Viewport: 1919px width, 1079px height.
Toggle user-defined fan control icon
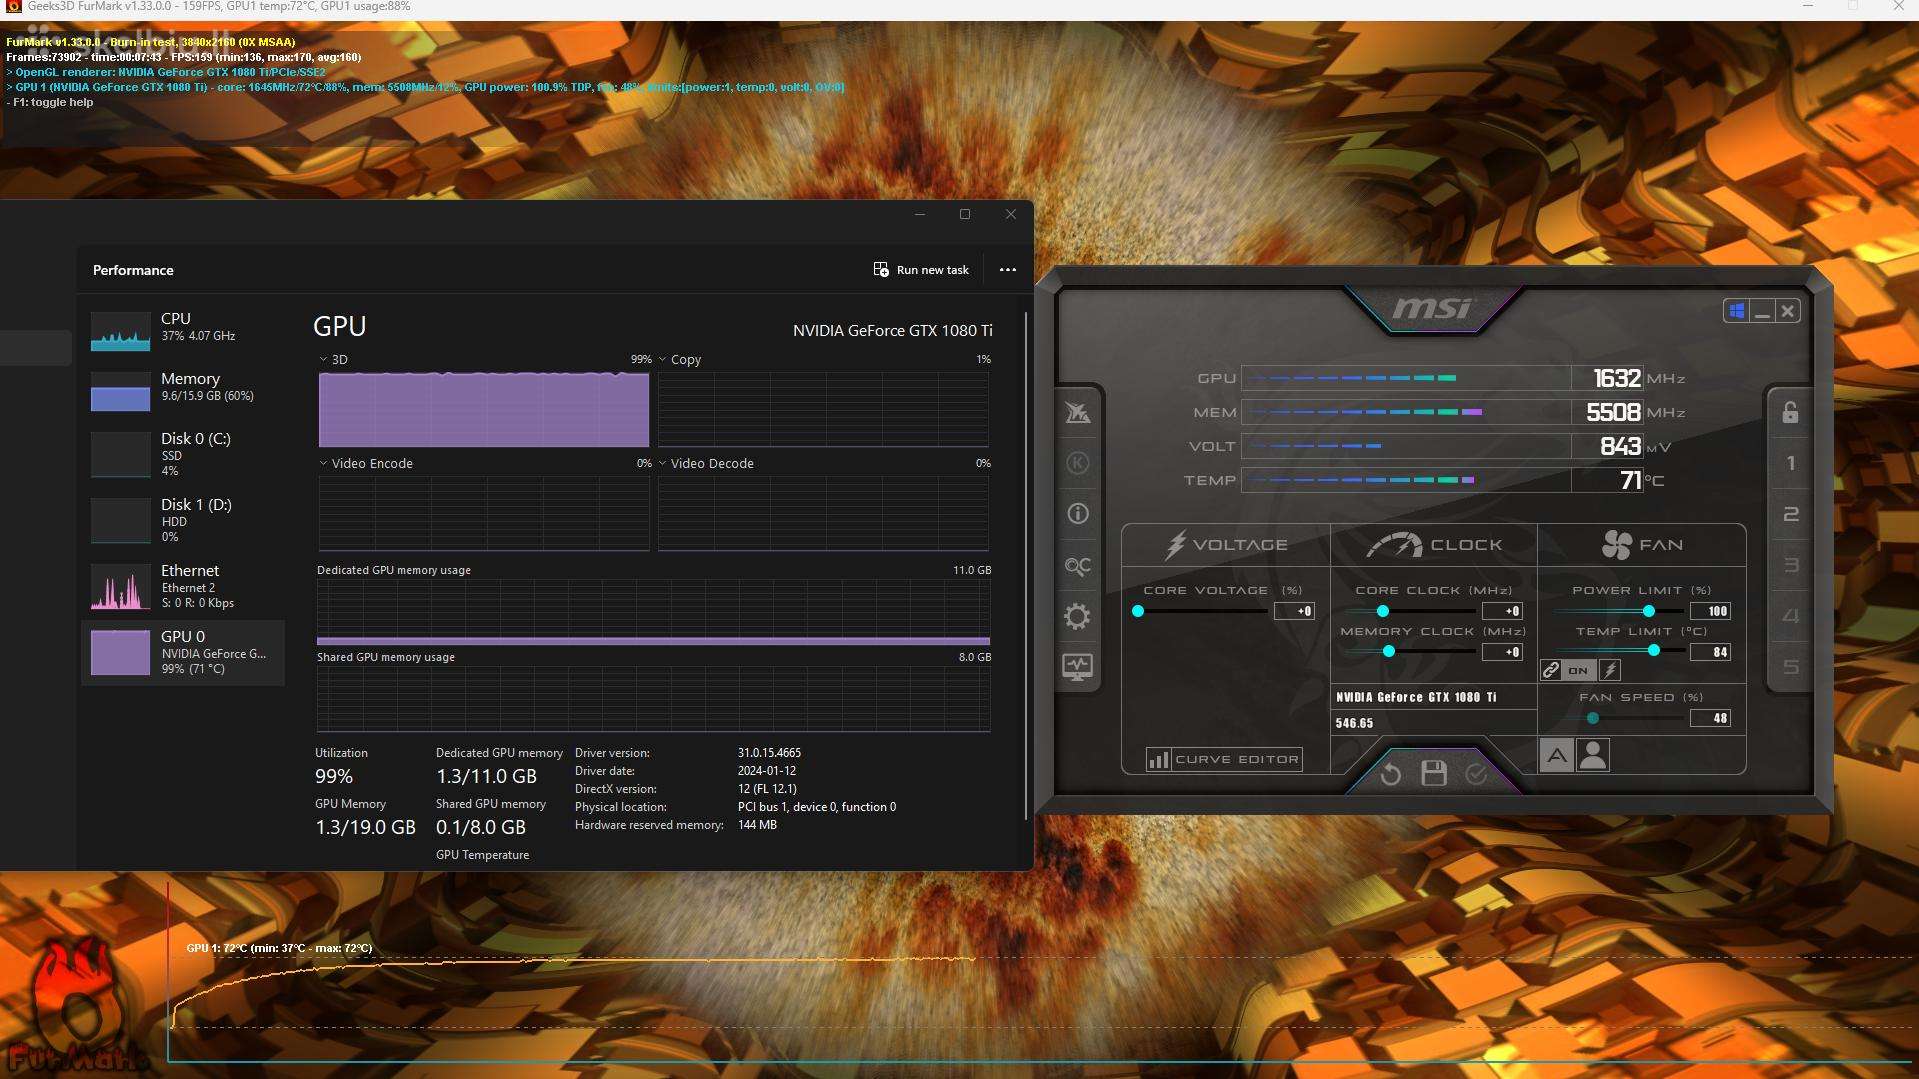(x=1593, y=756)
